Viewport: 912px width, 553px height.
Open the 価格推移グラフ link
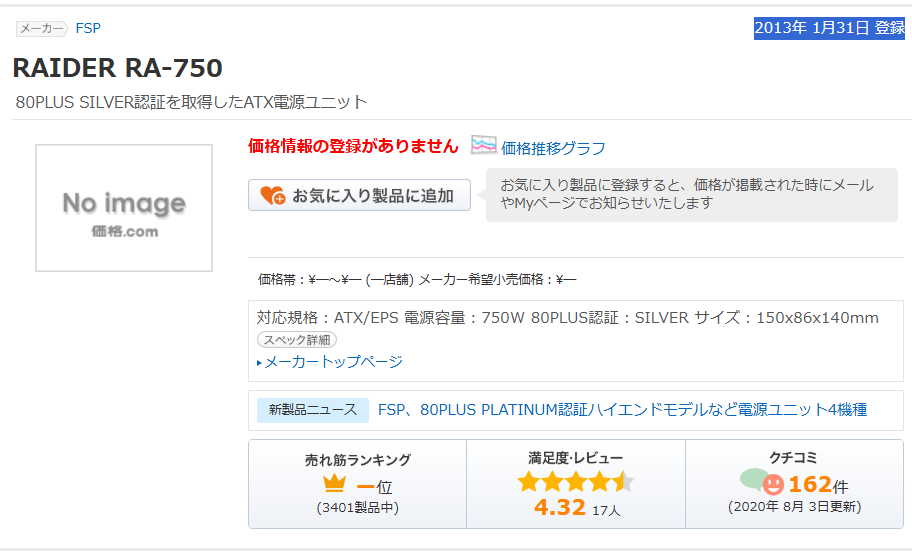click(553, 148)
